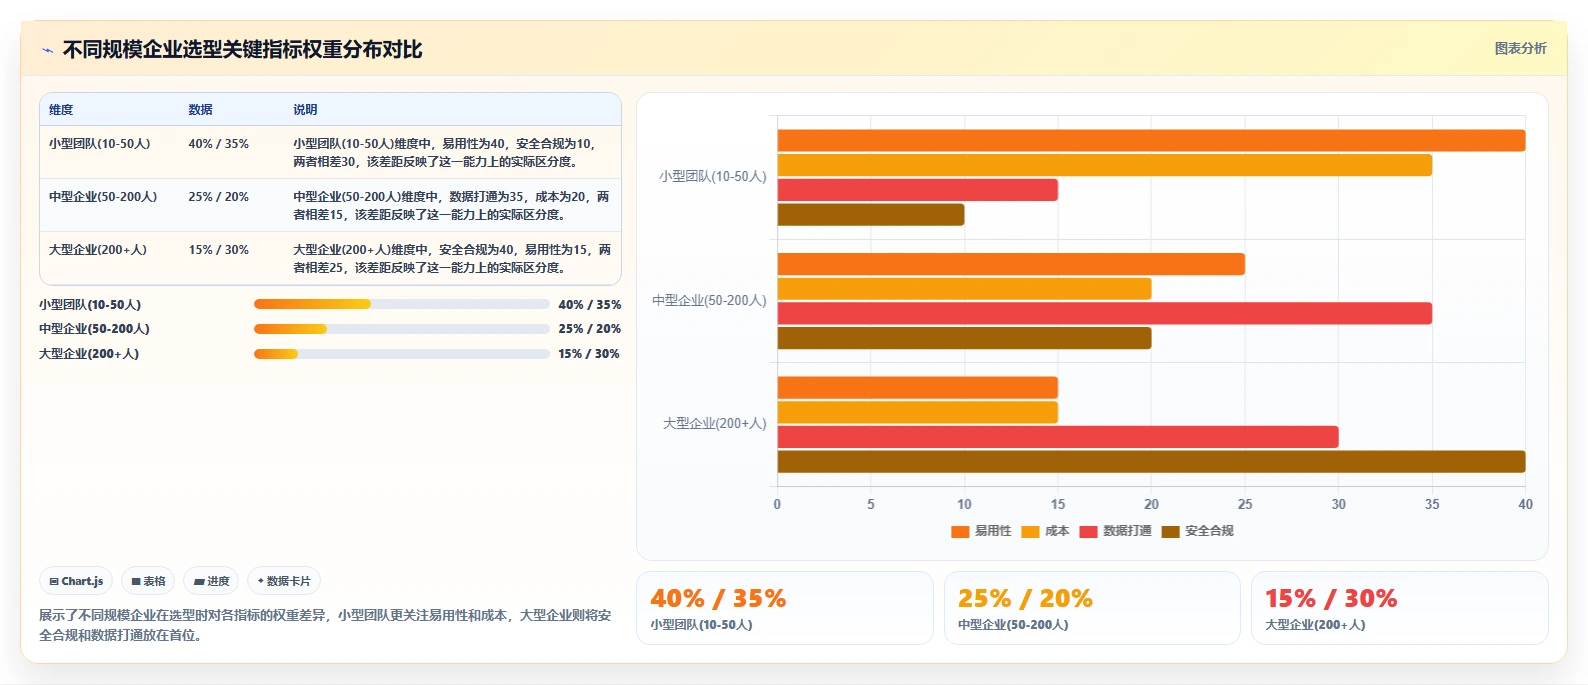Click the 数据打通 bar for 中型企业 in chart
1588x685 pixels.
[x=1105, y=313]
